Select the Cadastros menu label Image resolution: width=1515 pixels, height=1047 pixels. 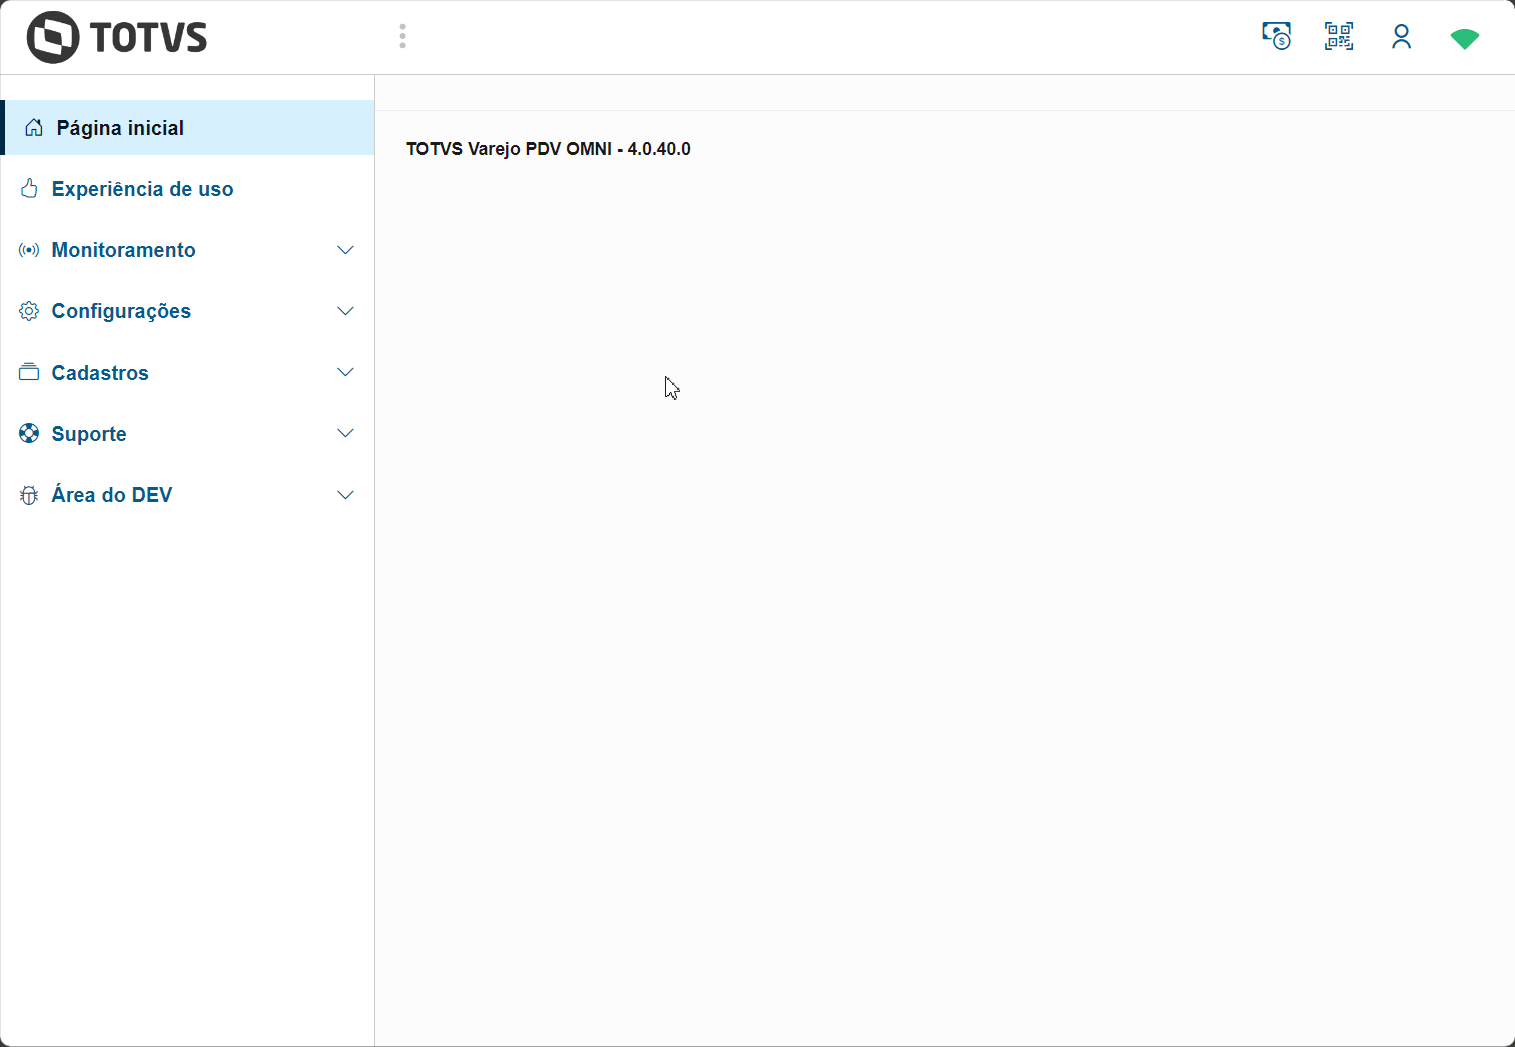tap(100, 373)
